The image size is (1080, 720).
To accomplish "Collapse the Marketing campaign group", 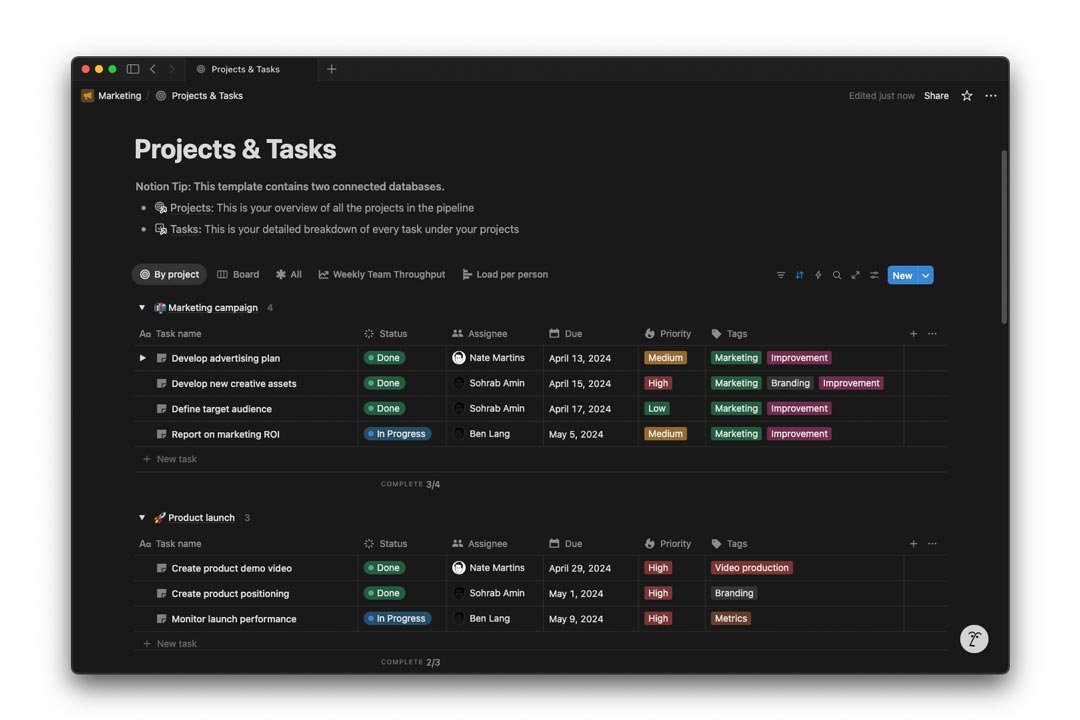I will pos(141,307).
